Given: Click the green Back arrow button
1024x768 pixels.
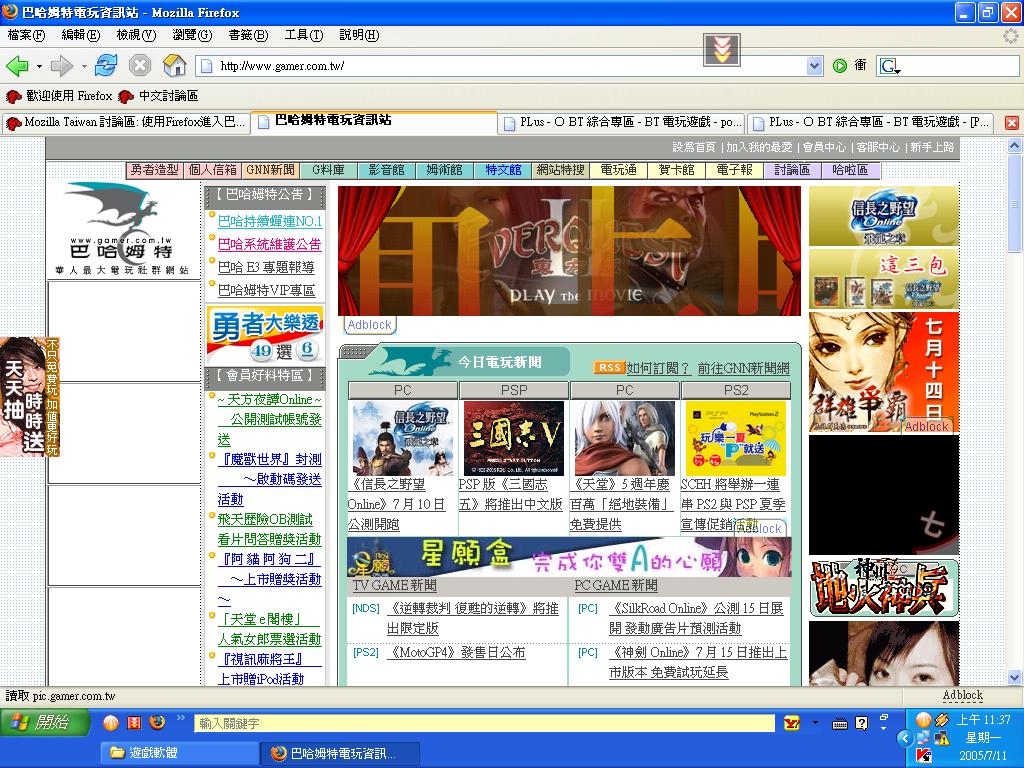Looking at the screenshot, I should tap(17, 66).
